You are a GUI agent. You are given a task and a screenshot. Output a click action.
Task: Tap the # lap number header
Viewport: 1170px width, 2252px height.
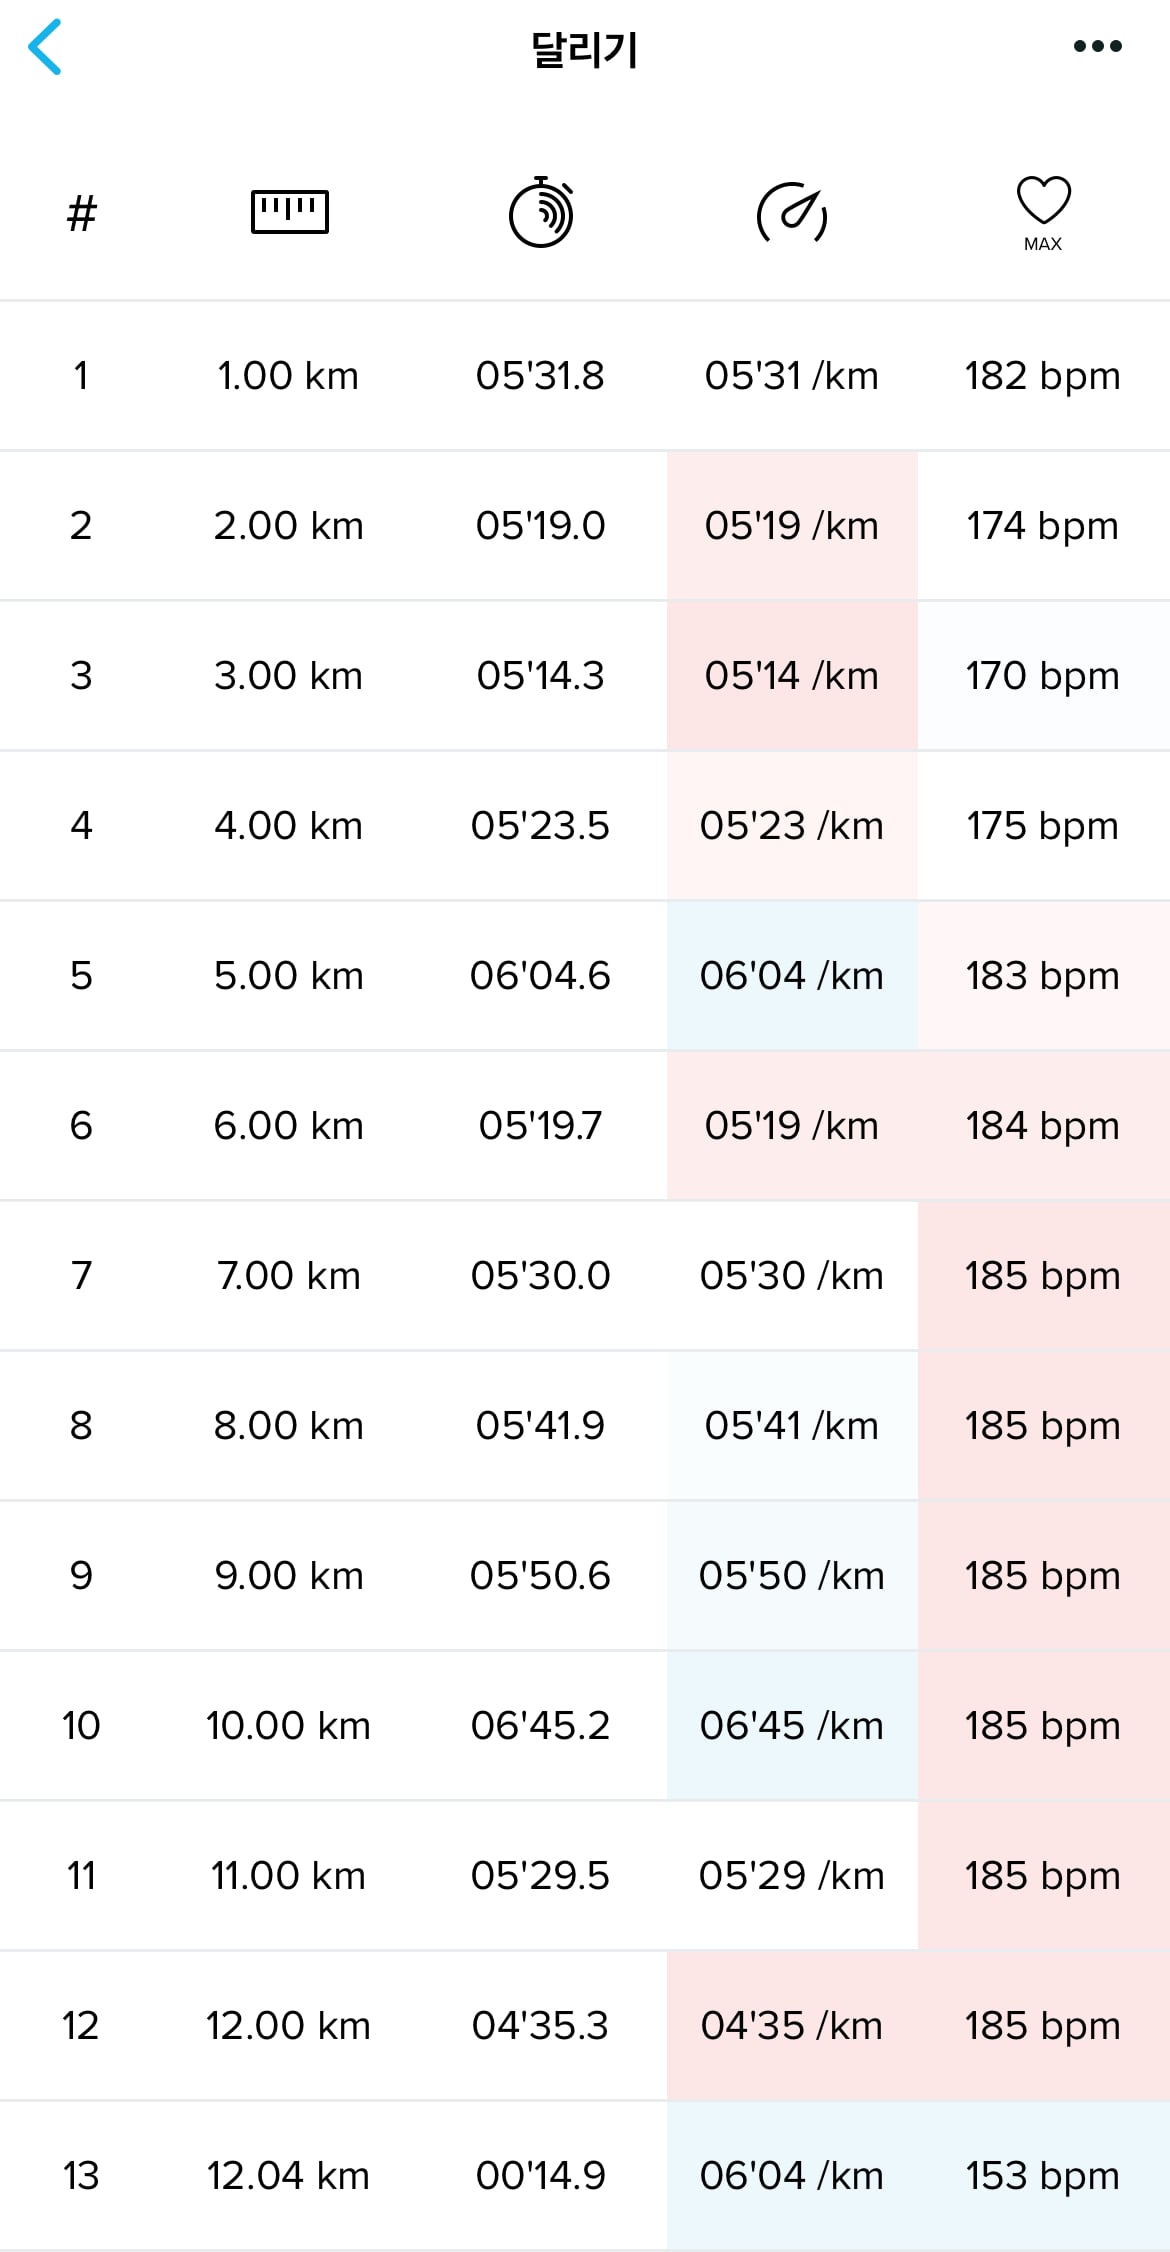pos(82,213)
